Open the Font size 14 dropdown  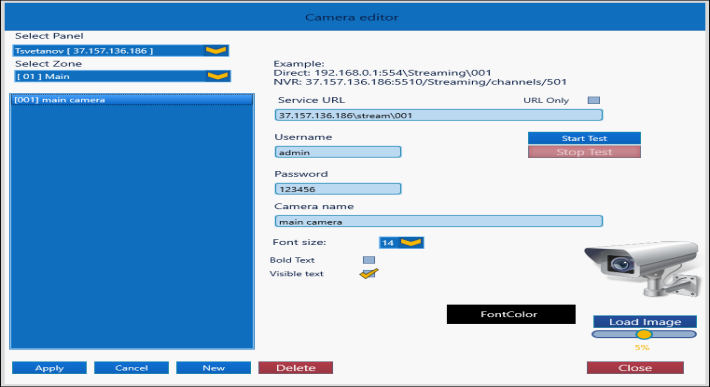pos(401,243)
